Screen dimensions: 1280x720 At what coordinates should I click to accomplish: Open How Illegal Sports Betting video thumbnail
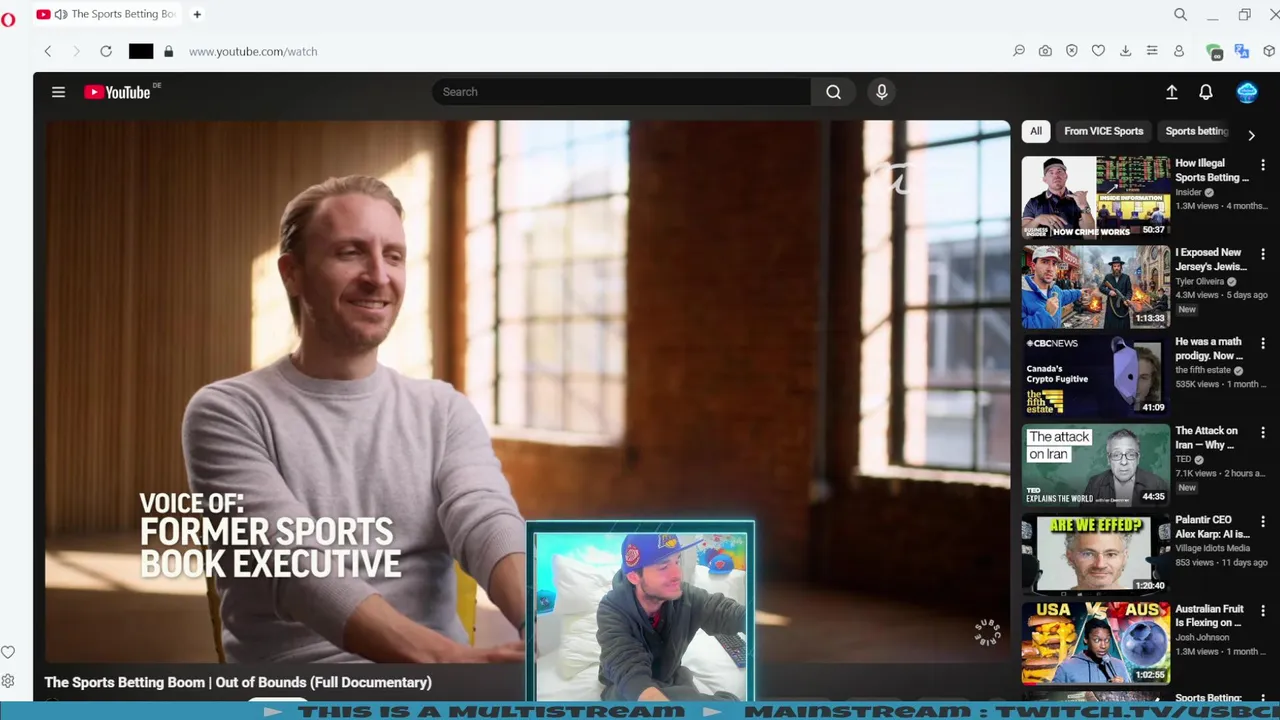(1096, 197)
